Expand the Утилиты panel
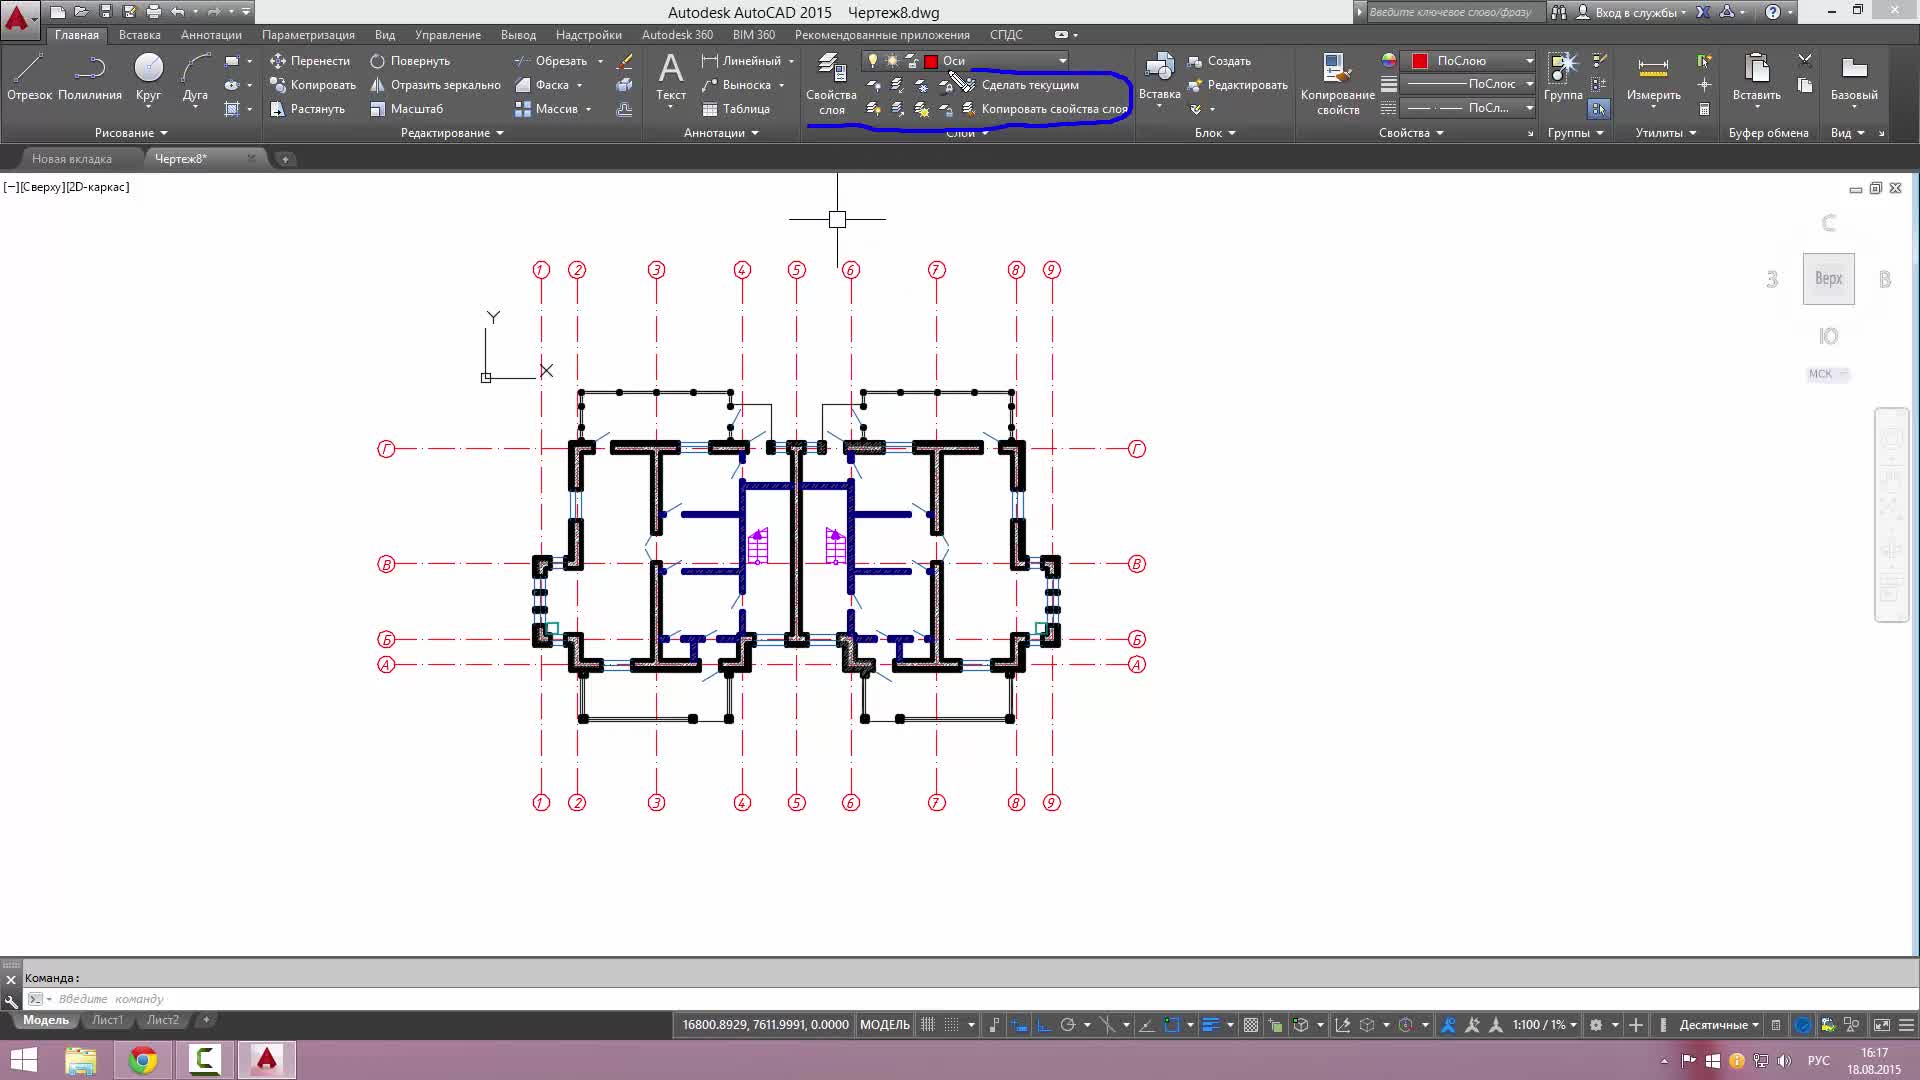1920x1080 pixels. (x=1666, y=133)
